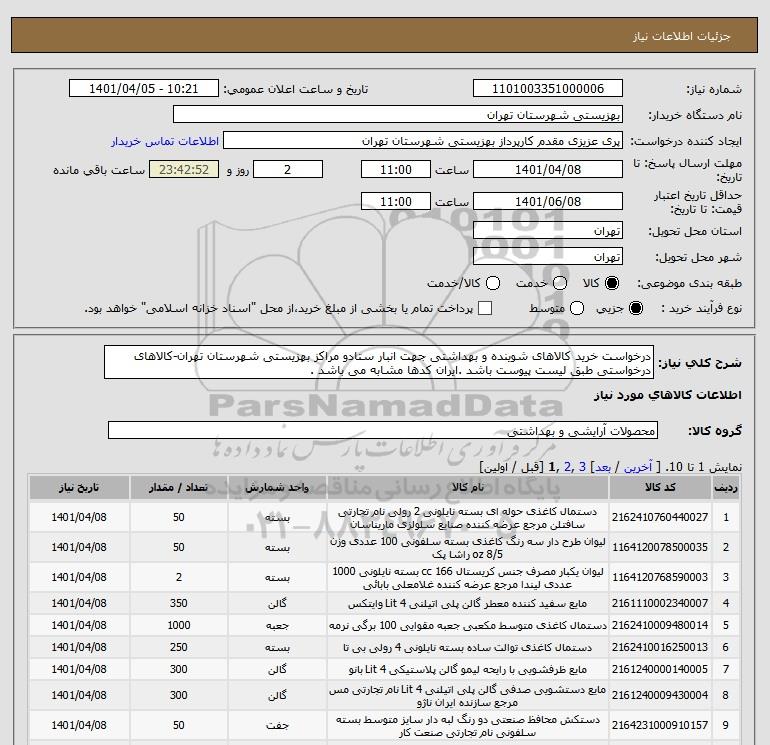Select the کالا radio button
770x745 pixels.
click(x=612, y=283)
